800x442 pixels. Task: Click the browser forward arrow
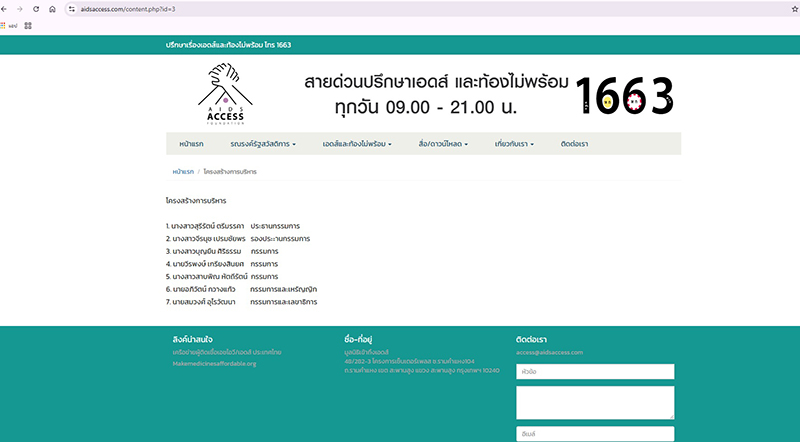tap(19, 9)
